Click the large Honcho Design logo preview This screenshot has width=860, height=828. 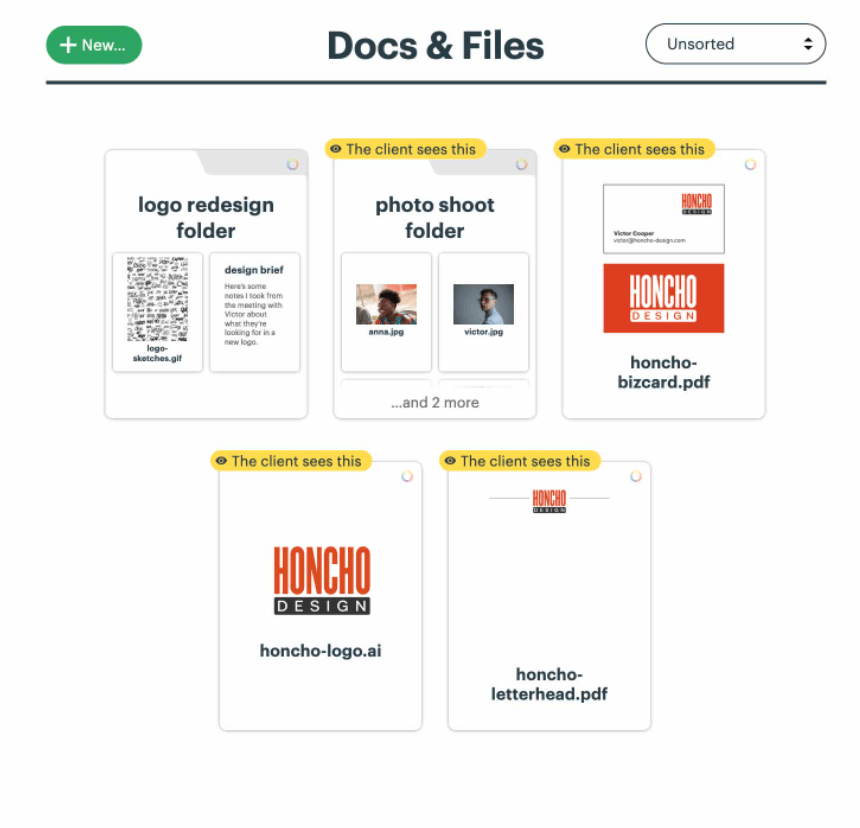click(322, 580)
